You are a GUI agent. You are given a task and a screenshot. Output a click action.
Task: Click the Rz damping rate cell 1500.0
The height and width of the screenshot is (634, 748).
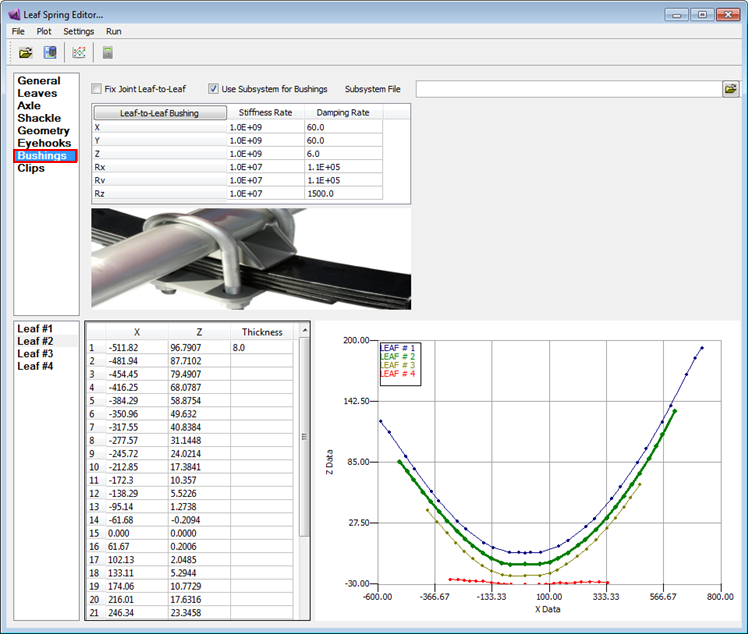[343, 194]
